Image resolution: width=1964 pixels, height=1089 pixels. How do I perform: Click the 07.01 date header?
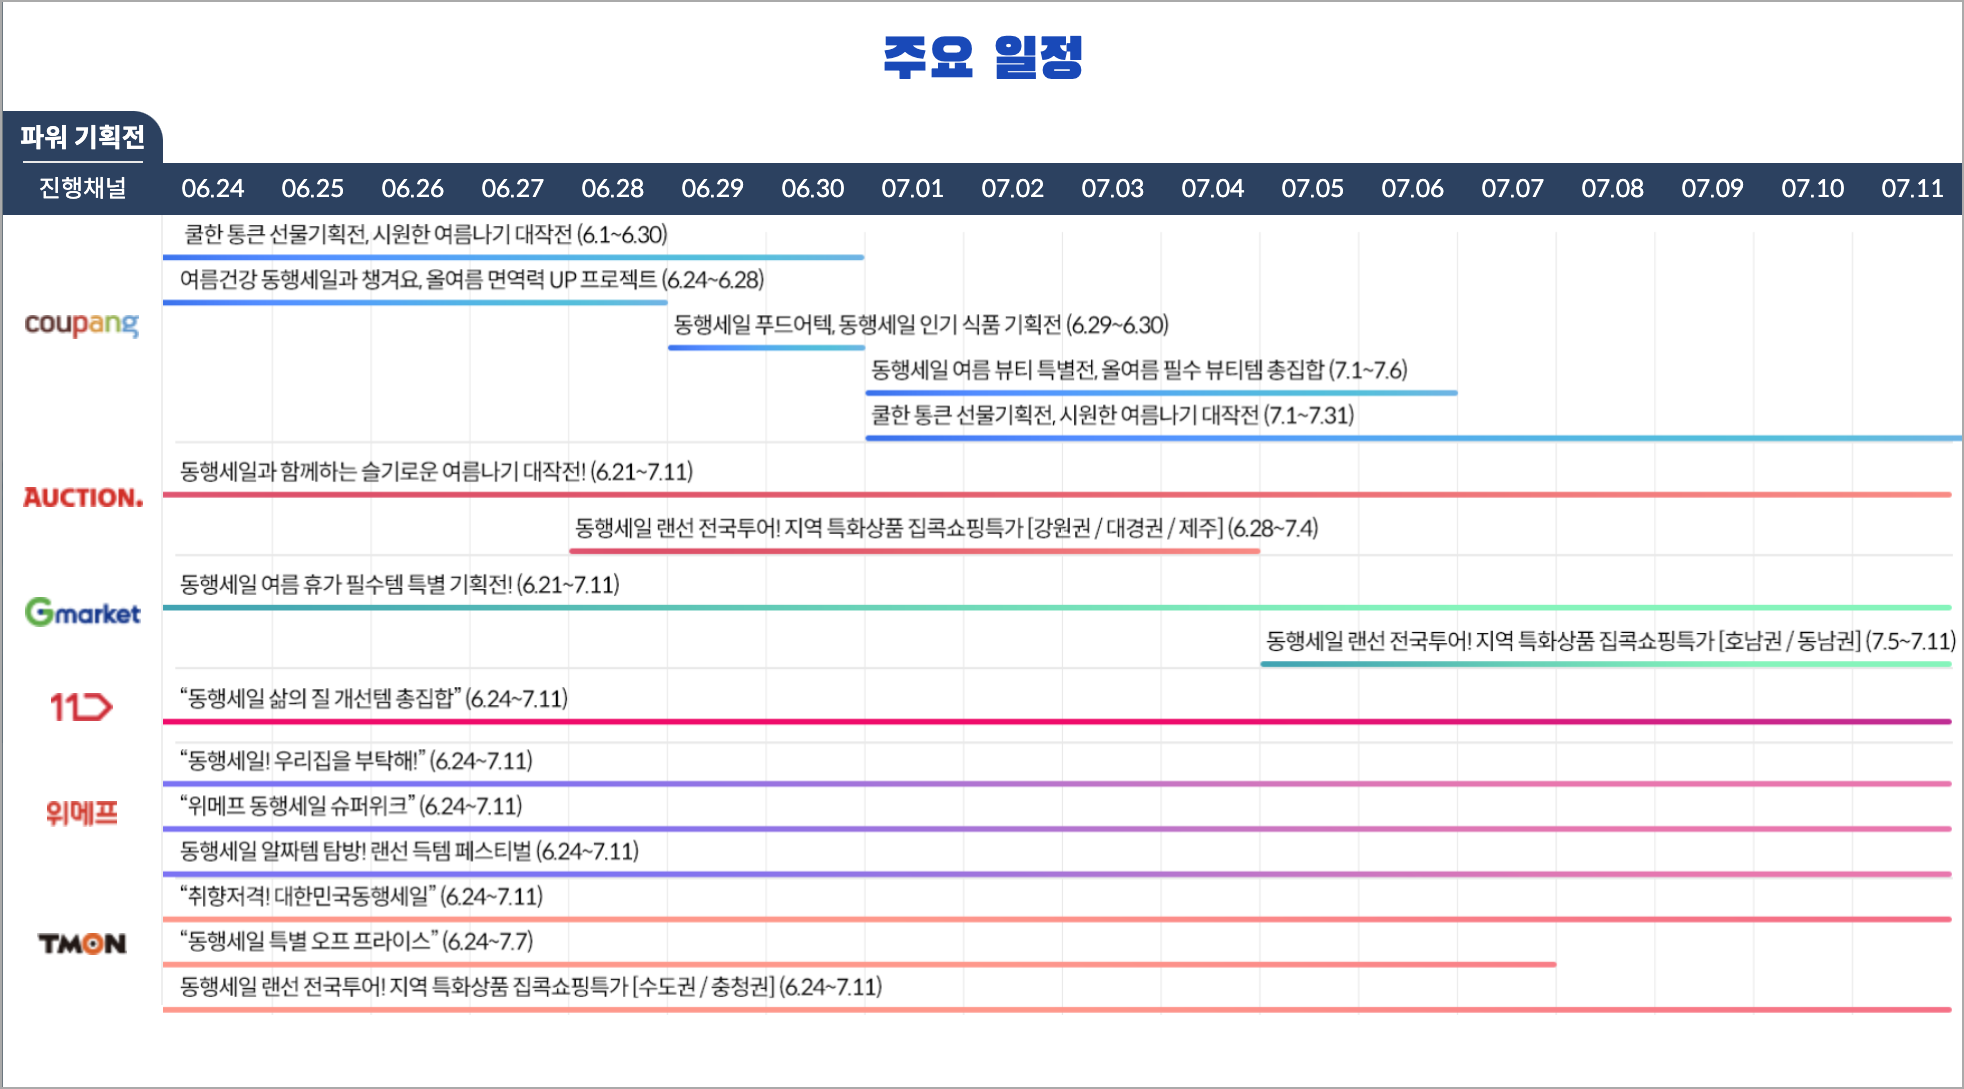pyautogui.click(x=912, y=188)
